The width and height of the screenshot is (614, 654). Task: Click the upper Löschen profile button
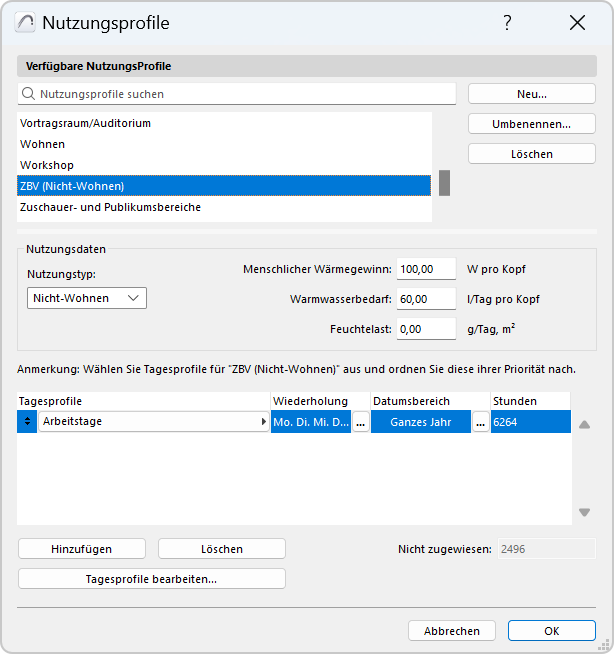click(531, 154)
